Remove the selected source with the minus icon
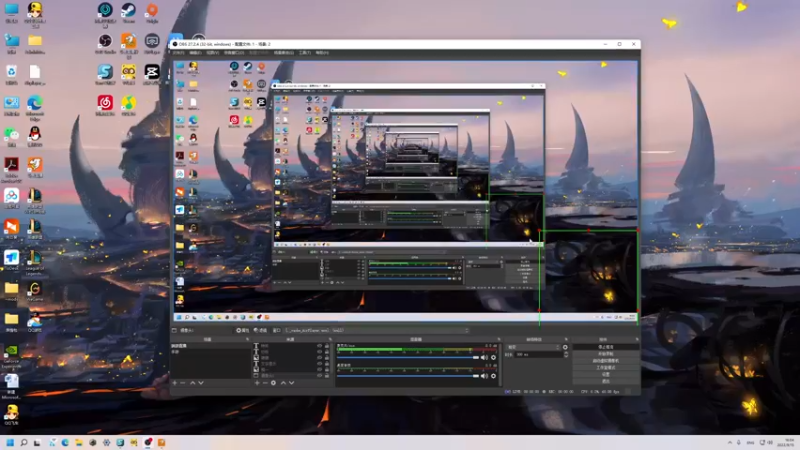 265,383
